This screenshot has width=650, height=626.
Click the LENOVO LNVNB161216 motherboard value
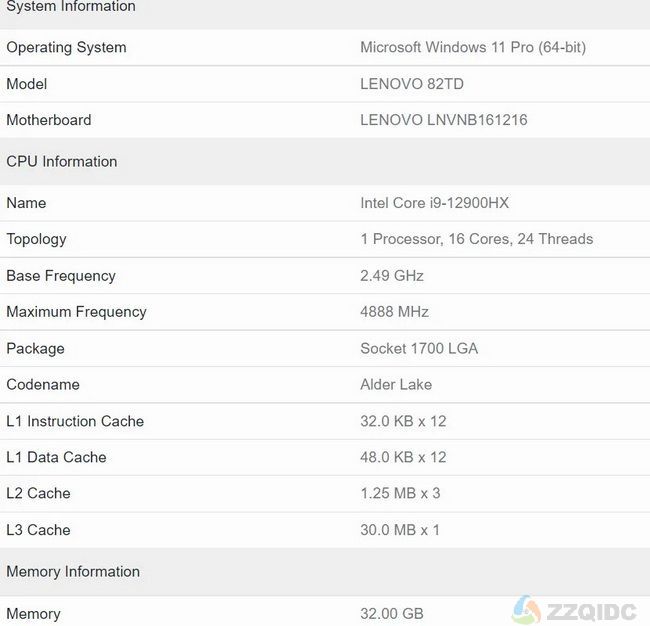click(444, 120)
